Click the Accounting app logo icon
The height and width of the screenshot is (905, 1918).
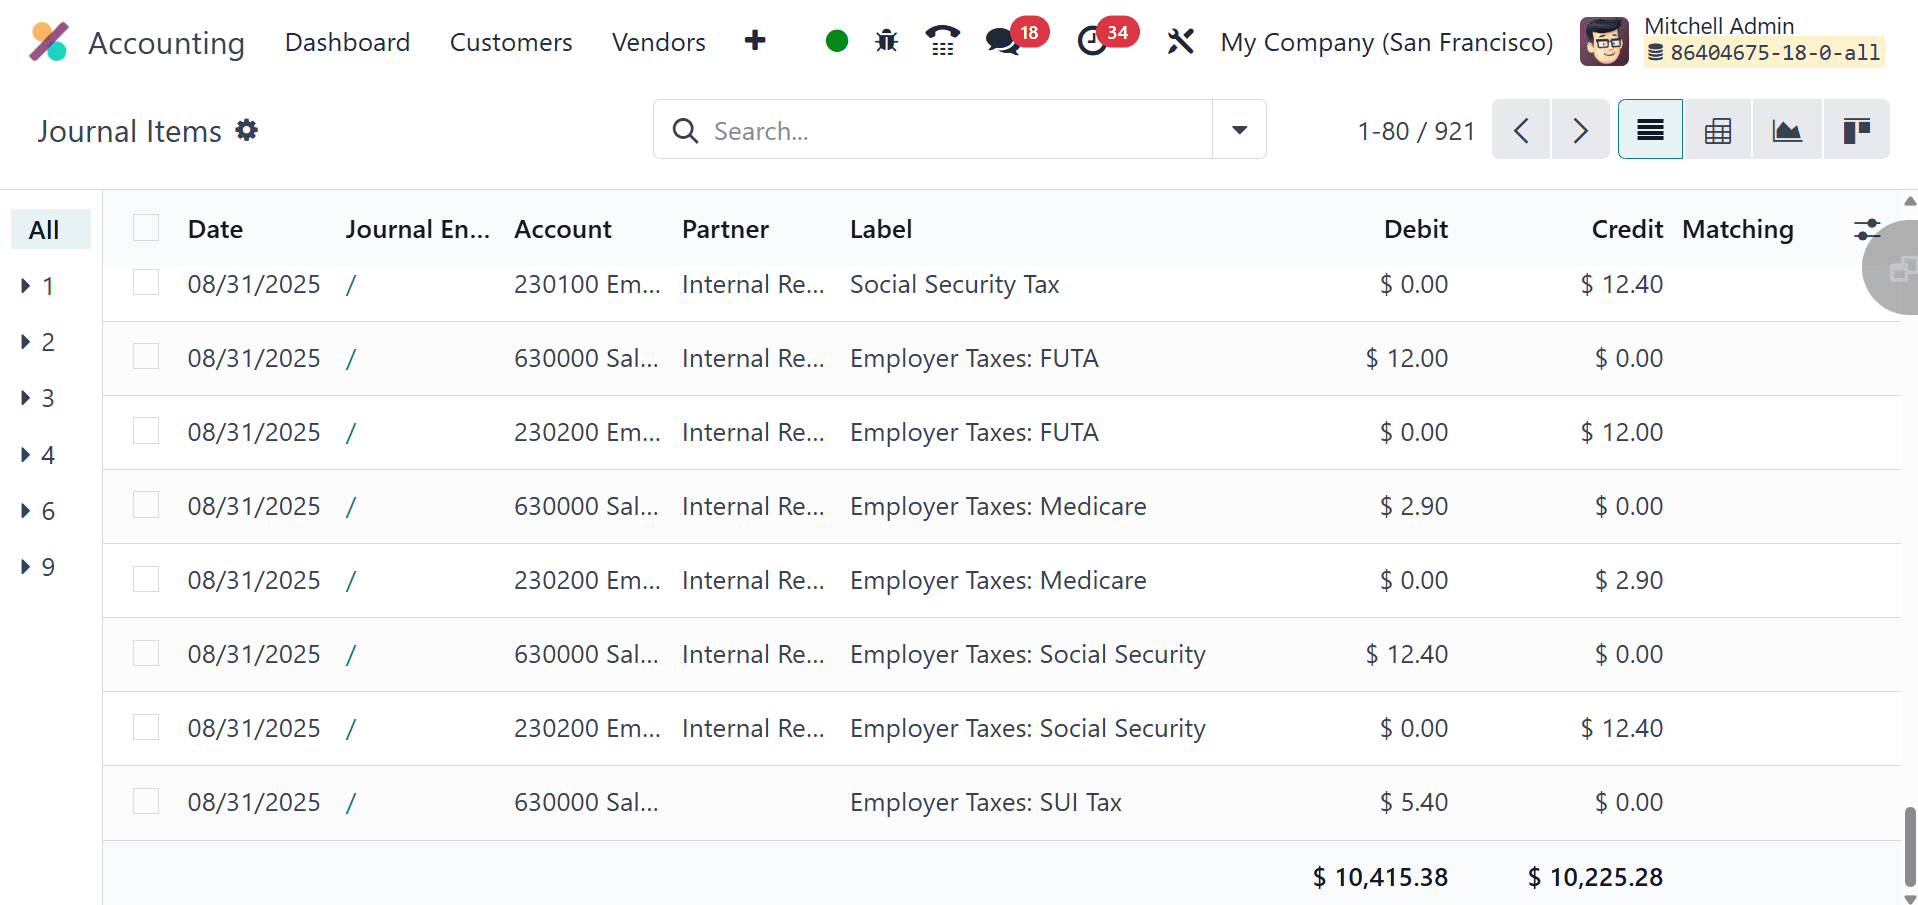[48, 42]
